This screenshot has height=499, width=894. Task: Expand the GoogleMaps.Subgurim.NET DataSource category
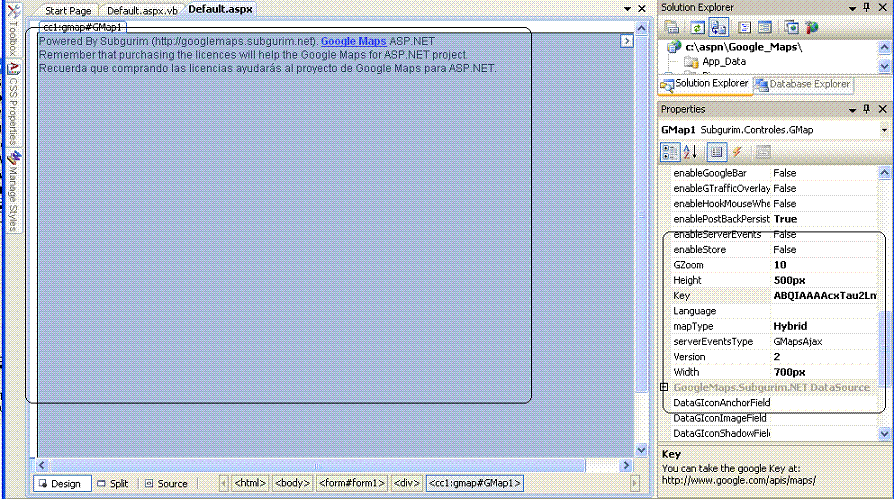[664, 387]
